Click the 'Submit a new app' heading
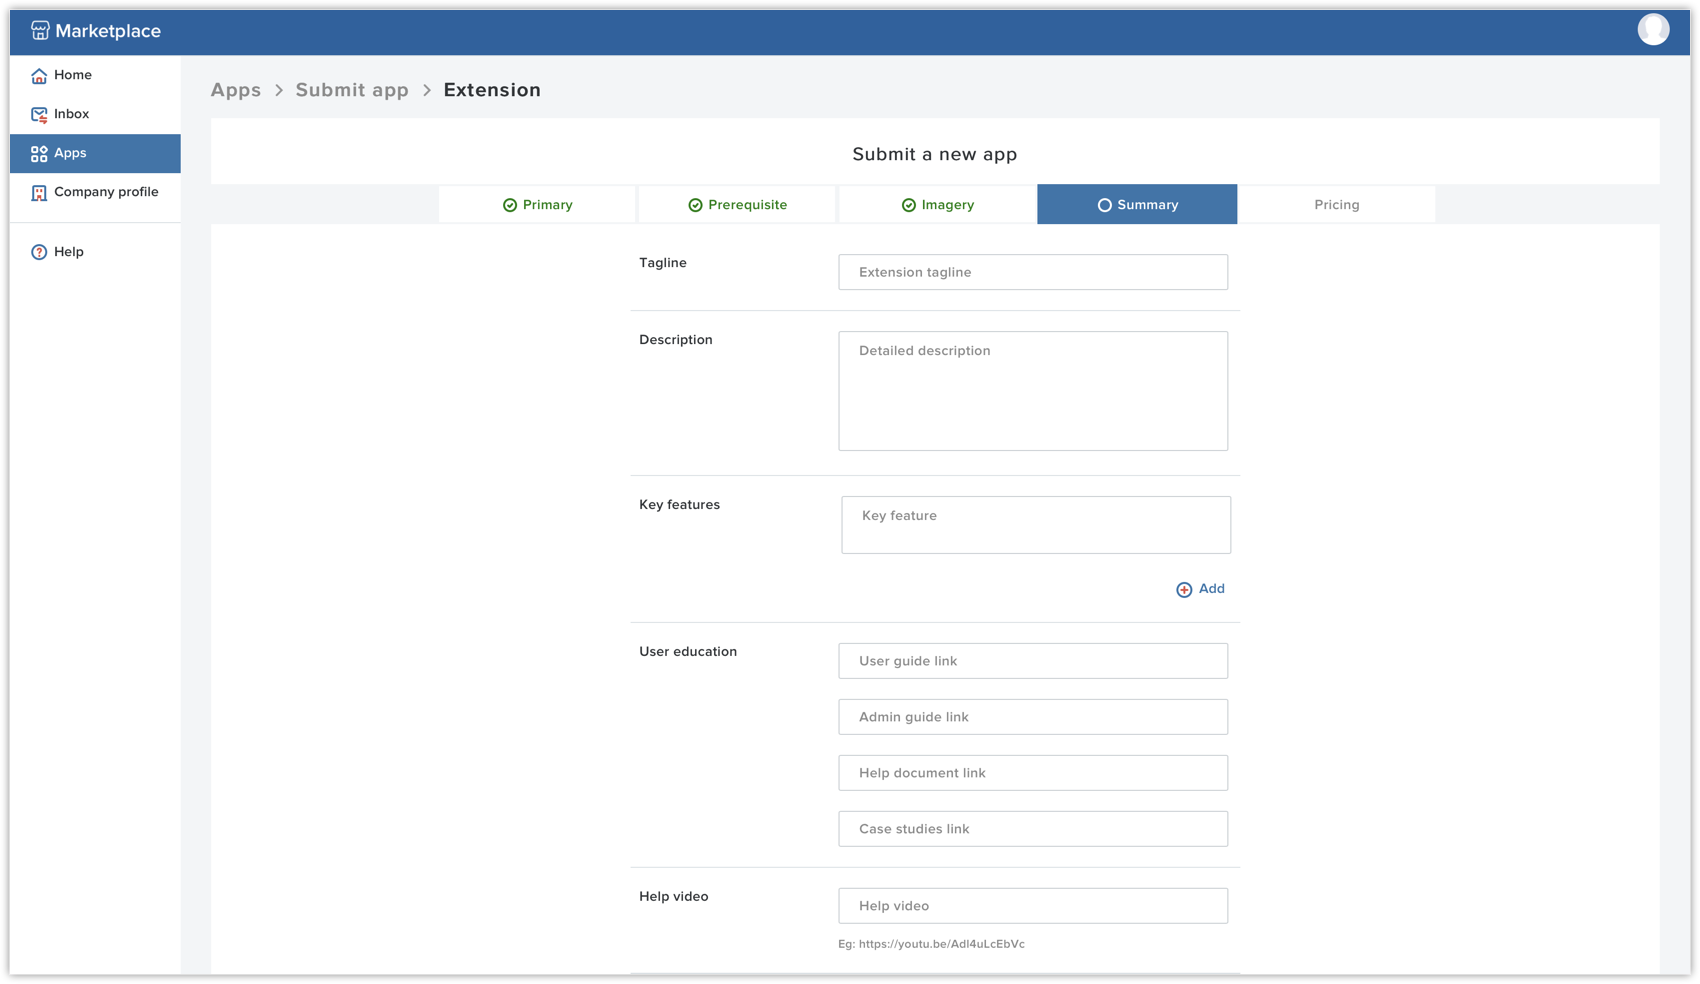Viewport: 1700px width, 984px height. pyautogui.click(x=935, y=154)
